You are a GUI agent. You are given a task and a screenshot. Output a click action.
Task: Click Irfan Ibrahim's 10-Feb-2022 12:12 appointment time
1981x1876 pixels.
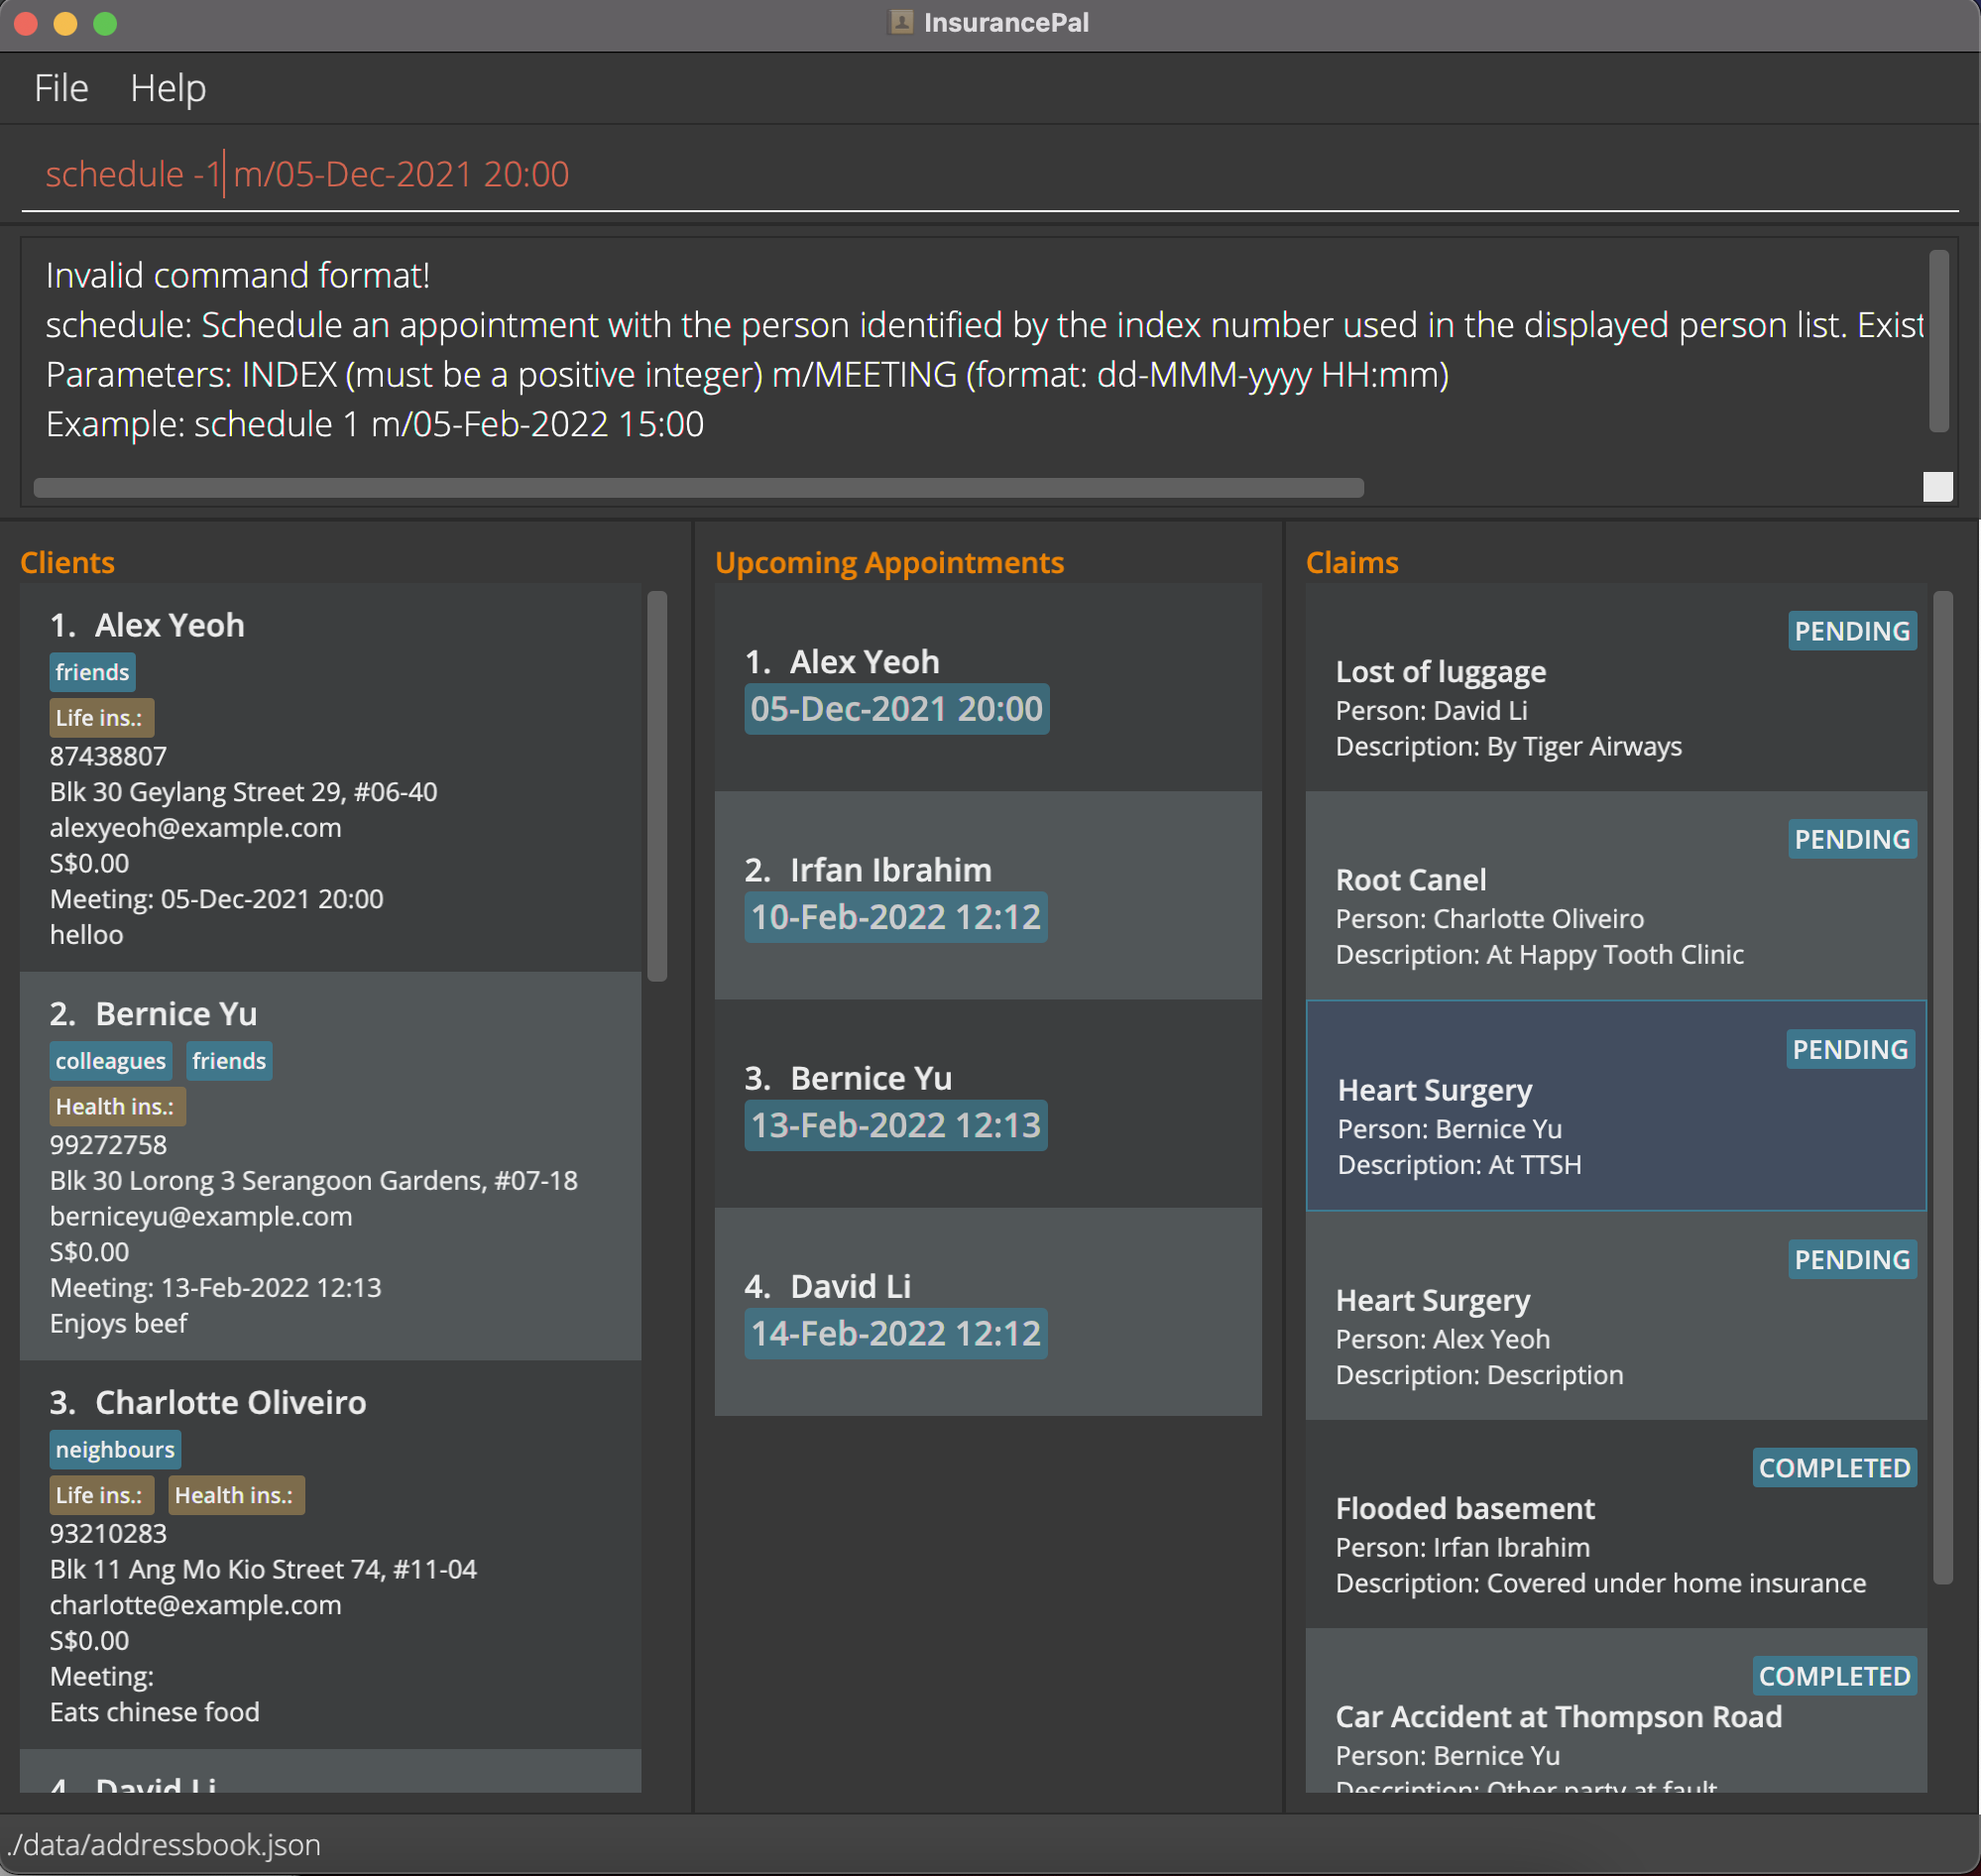coord(896,917)
